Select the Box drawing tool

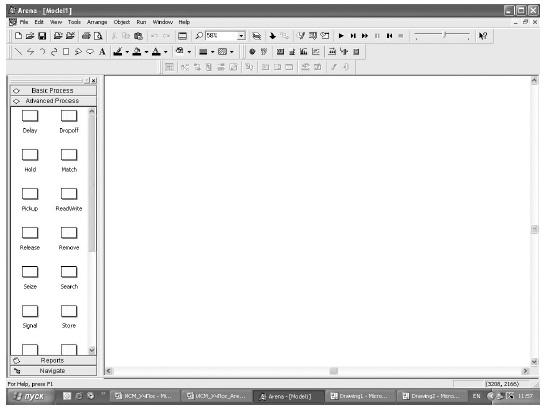click(66, 52)
